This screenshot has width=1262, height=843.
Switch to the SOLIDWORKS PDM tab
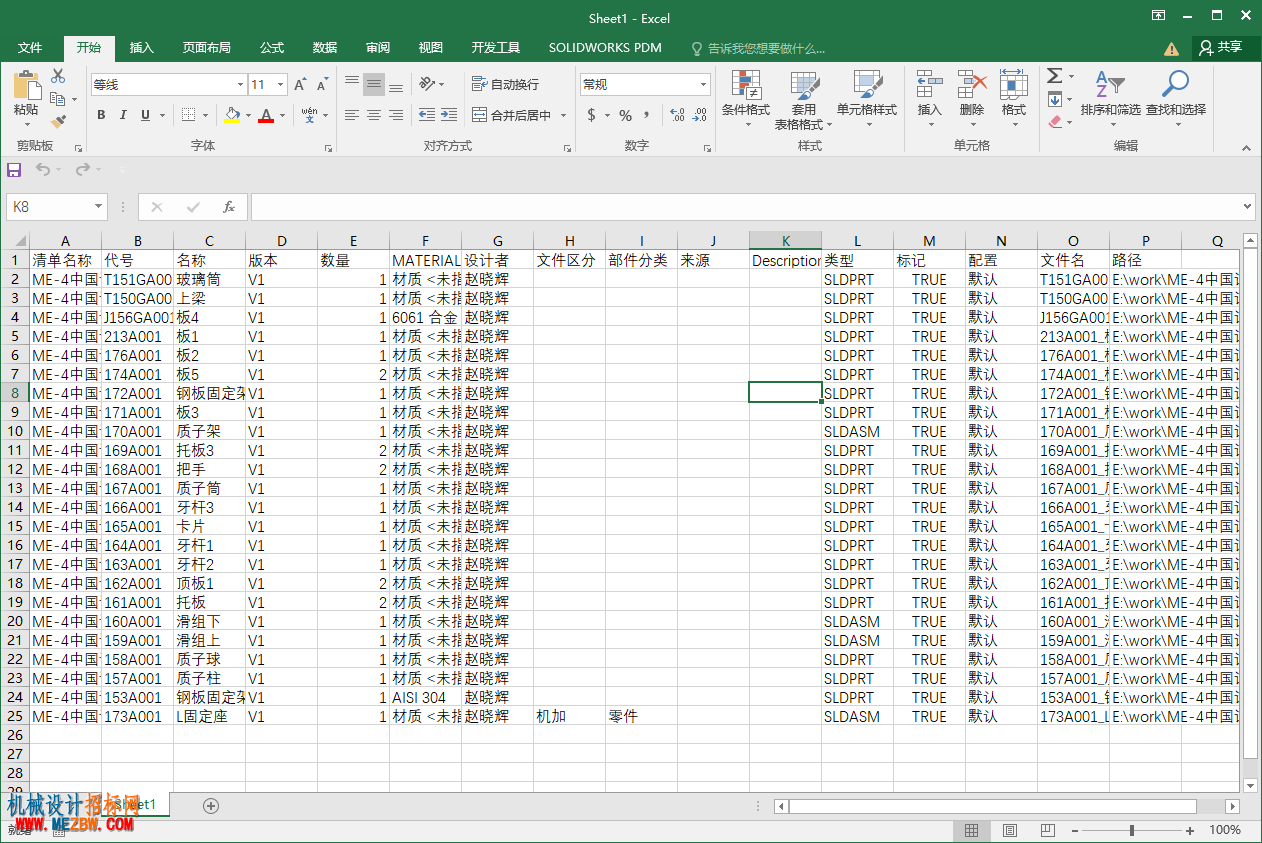(x=605, y=47)
